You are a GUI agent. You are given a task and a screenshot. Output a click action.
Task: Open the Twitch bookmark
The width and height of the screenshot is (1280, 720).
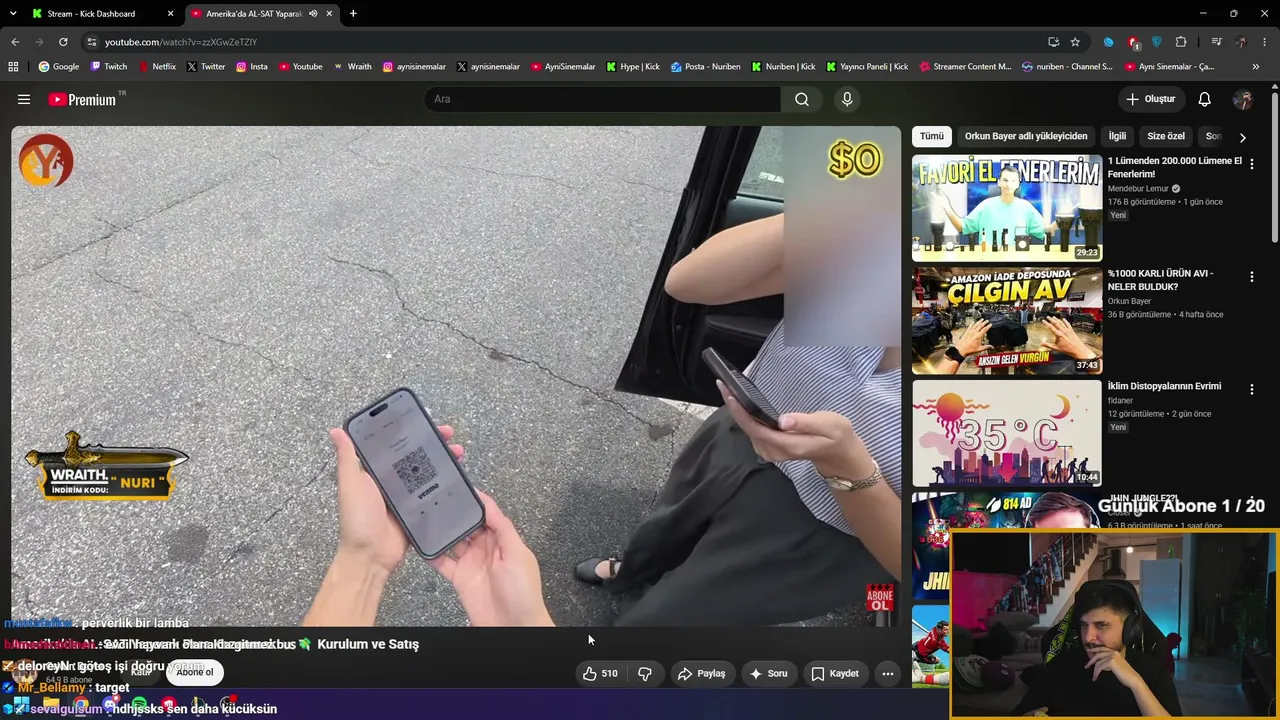point(109,67)
